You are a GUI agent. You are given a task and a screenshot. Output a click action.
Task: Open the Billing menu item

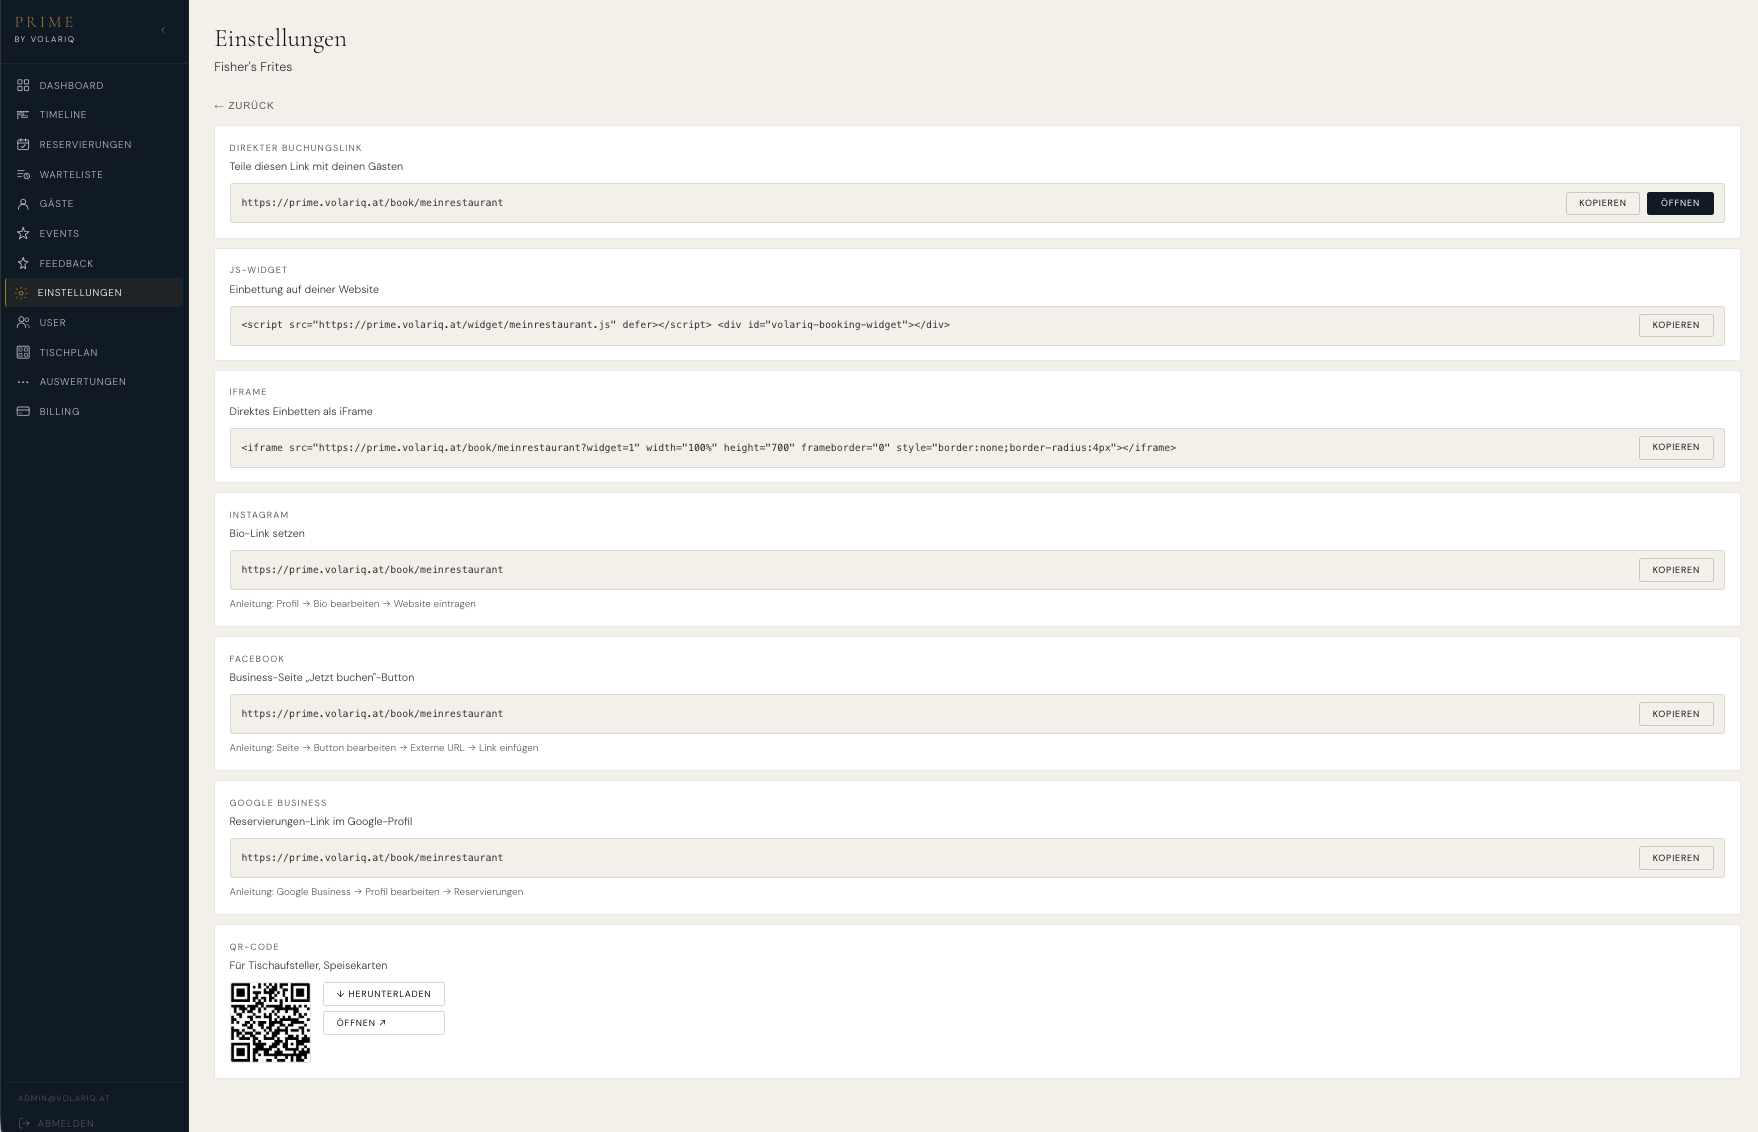[94, 412]
